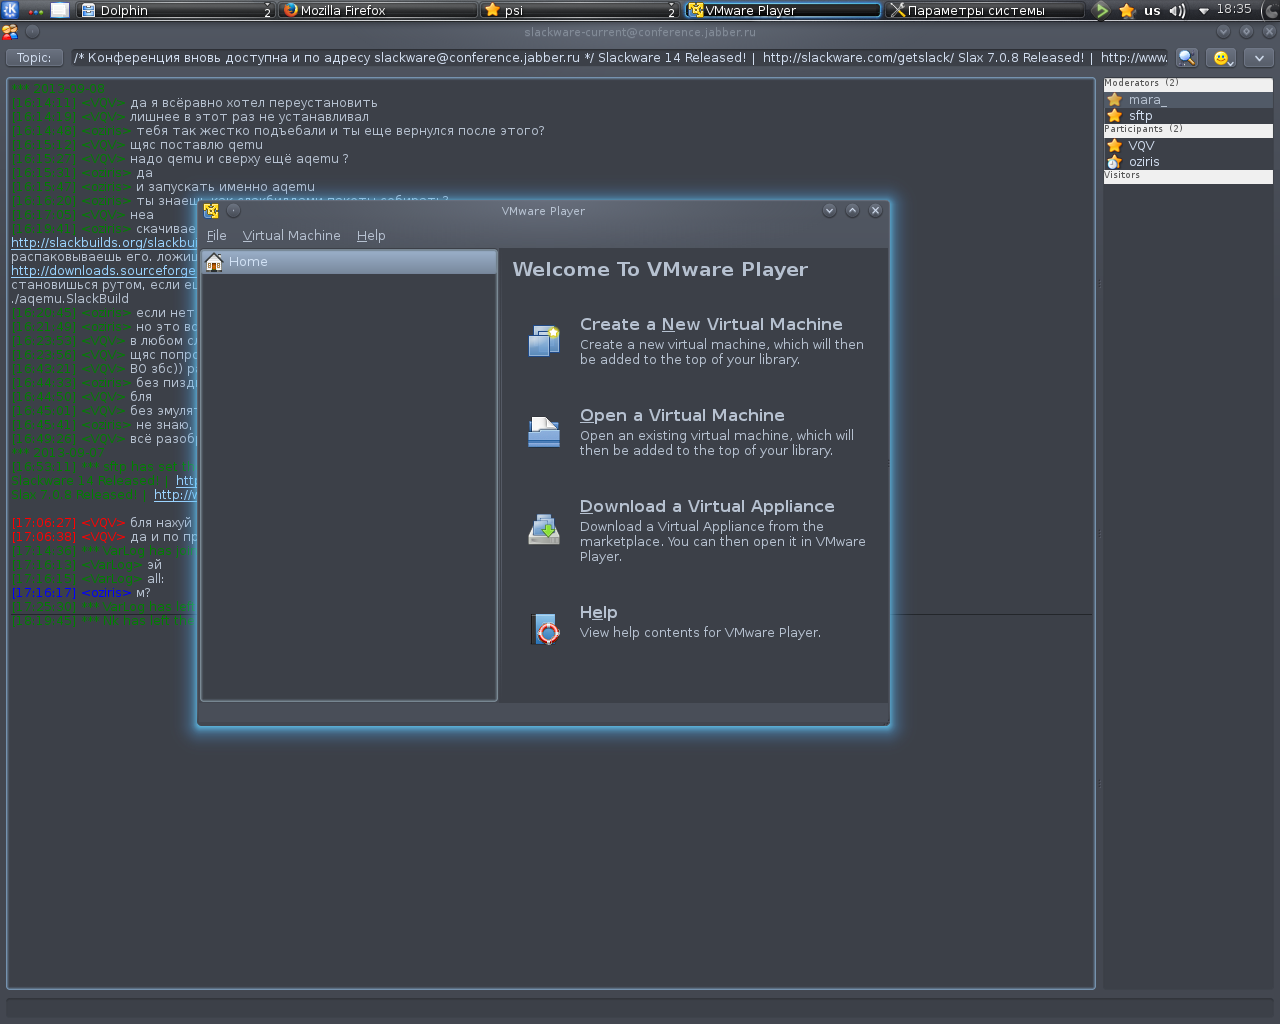Image resolution: width=1280 pixels, height=1024 pixels.
Task: Open the Virtual Machine menu
Action: pyautogui.click(x=292, y=236)
